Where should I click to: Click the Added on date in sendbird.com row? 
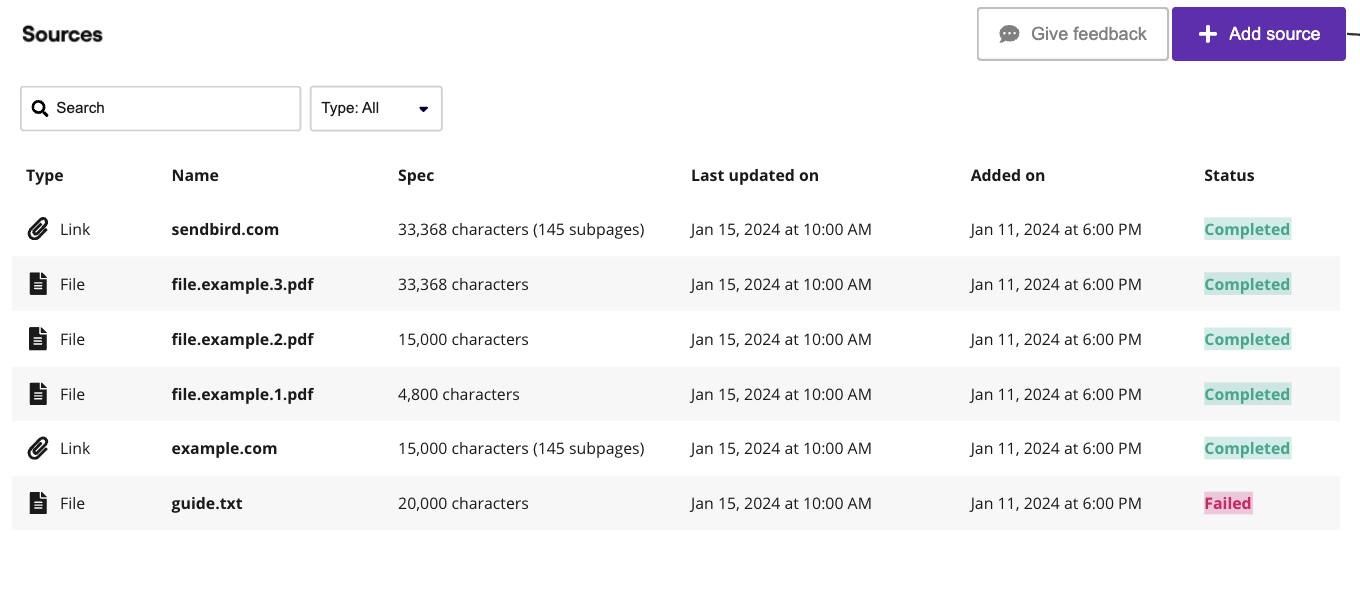pos(1056,229)
